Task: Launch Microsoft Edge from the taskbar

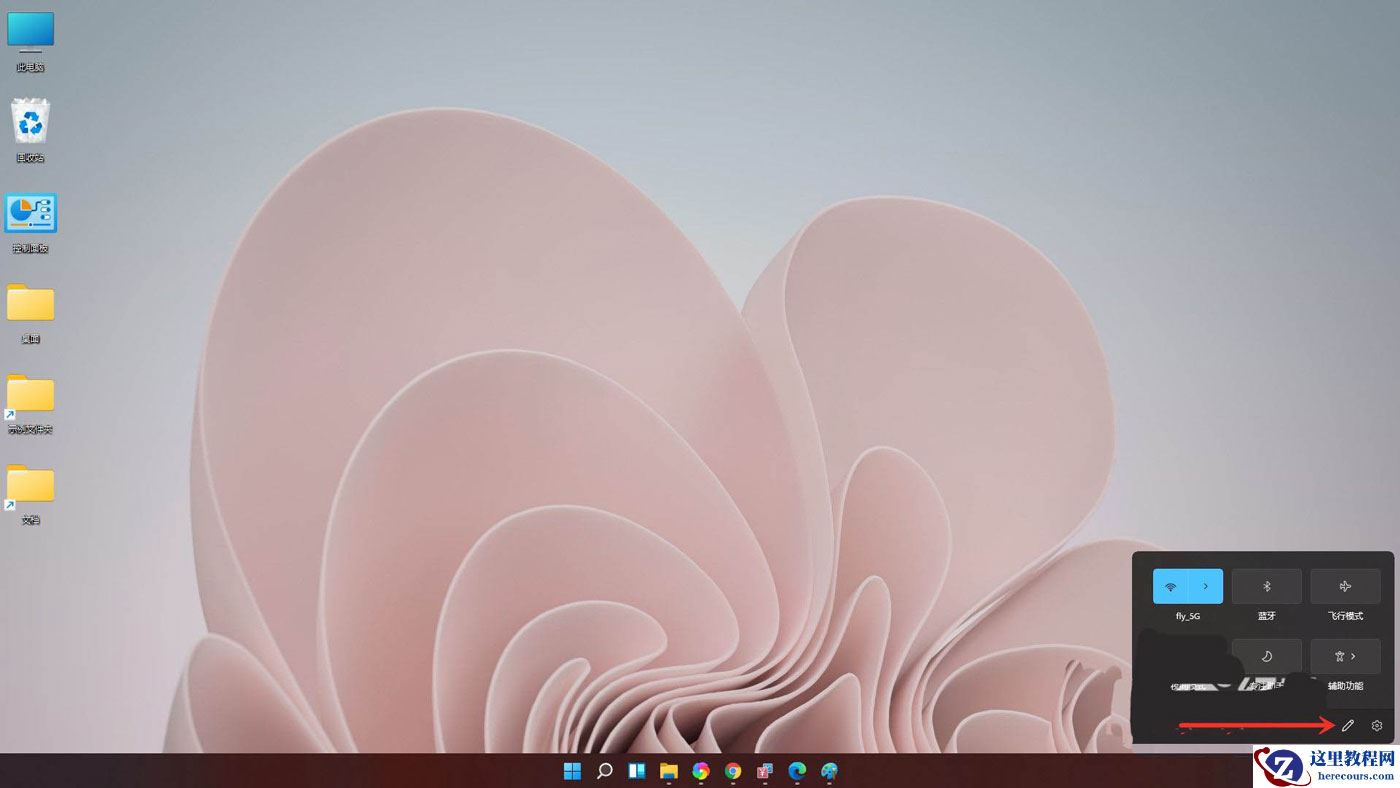Action: coord(796,771)
